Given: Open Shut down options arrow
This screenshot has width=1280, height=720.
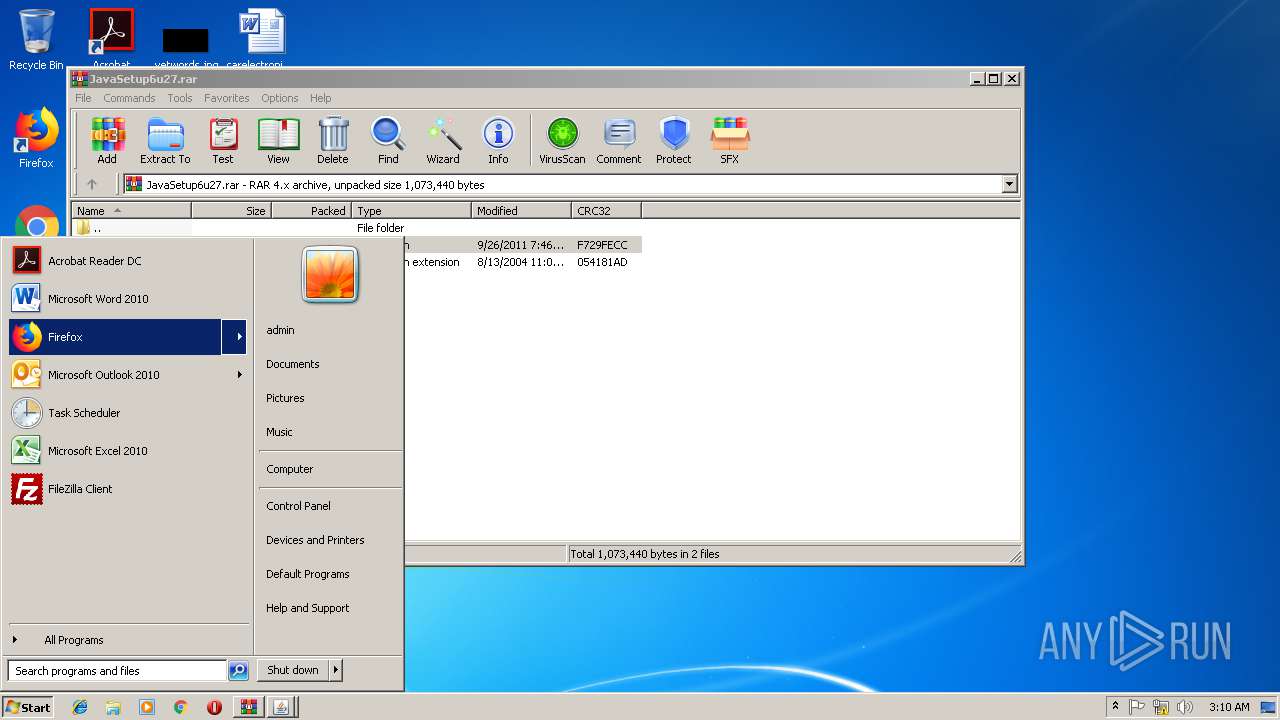Looking at the screenshot, I should point(336,670).
